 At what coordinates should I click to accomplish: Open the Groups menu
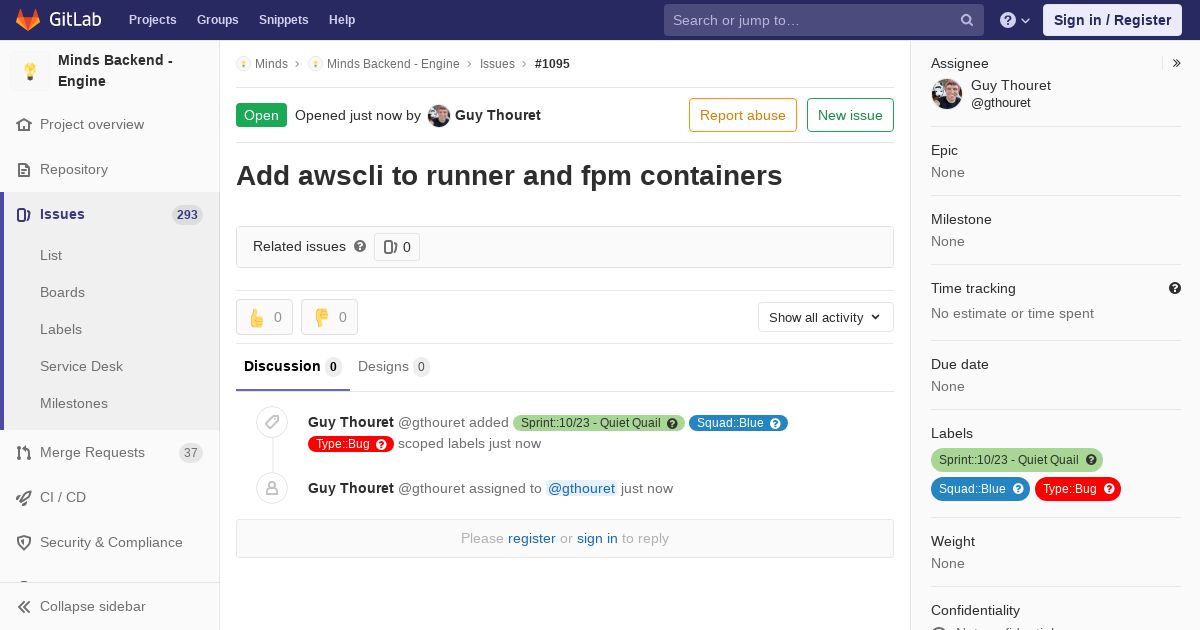218,20
